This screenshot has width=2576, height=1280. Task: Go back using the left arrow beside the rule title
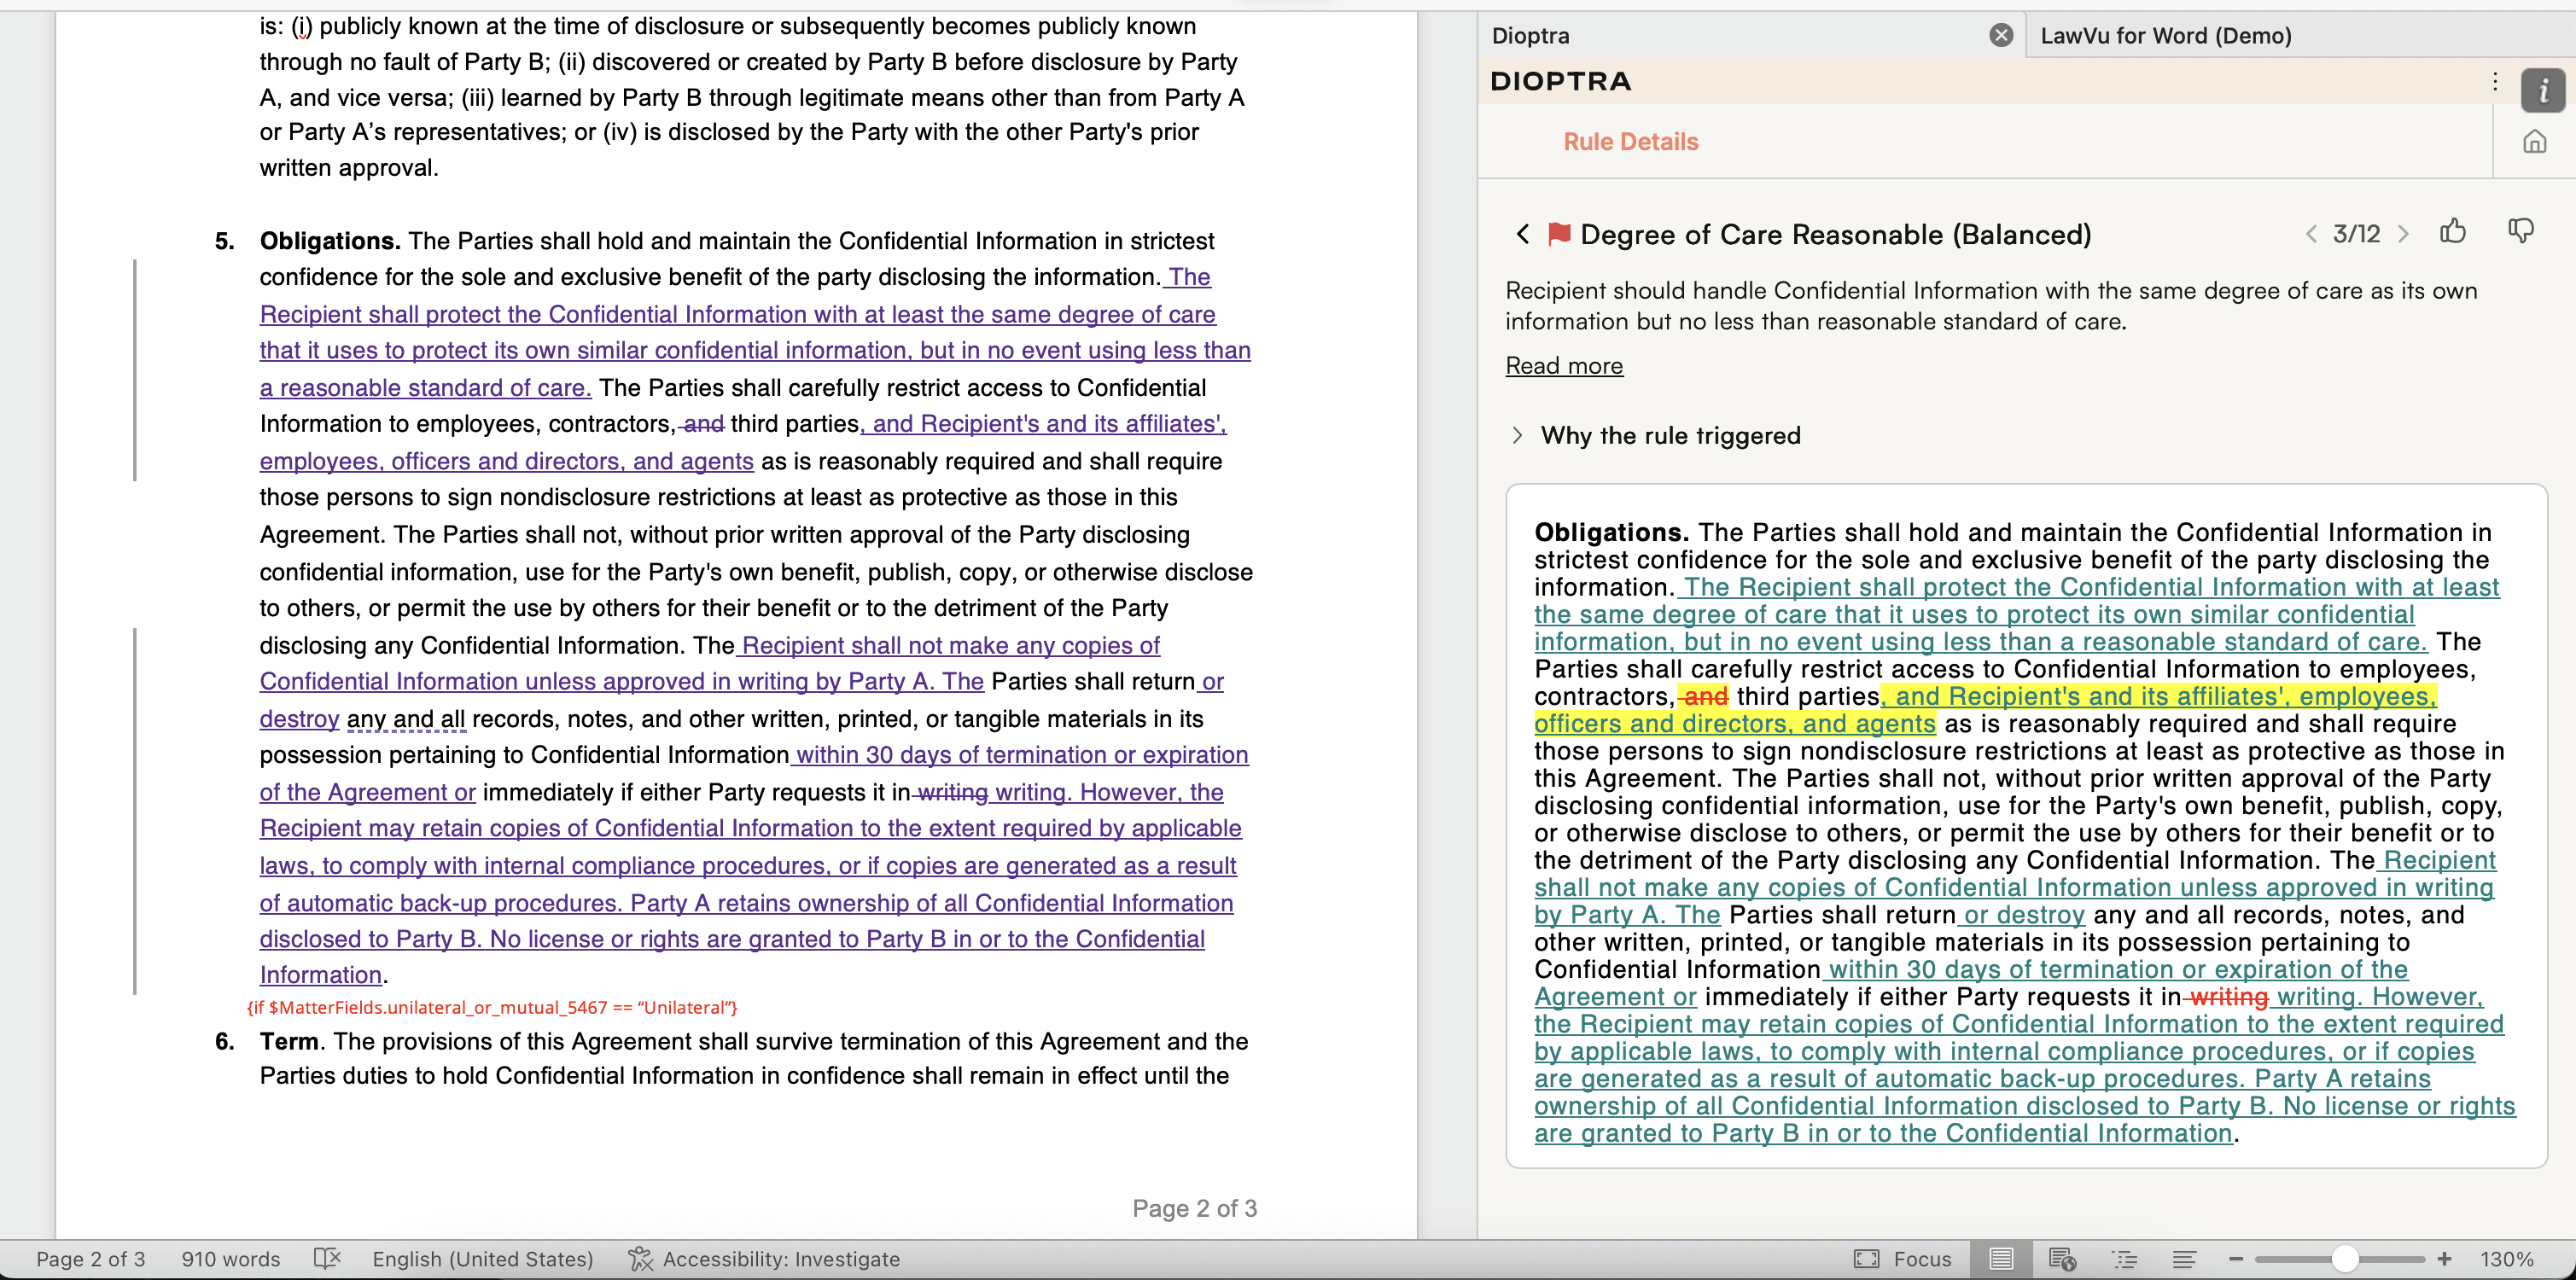(1522, 234)
